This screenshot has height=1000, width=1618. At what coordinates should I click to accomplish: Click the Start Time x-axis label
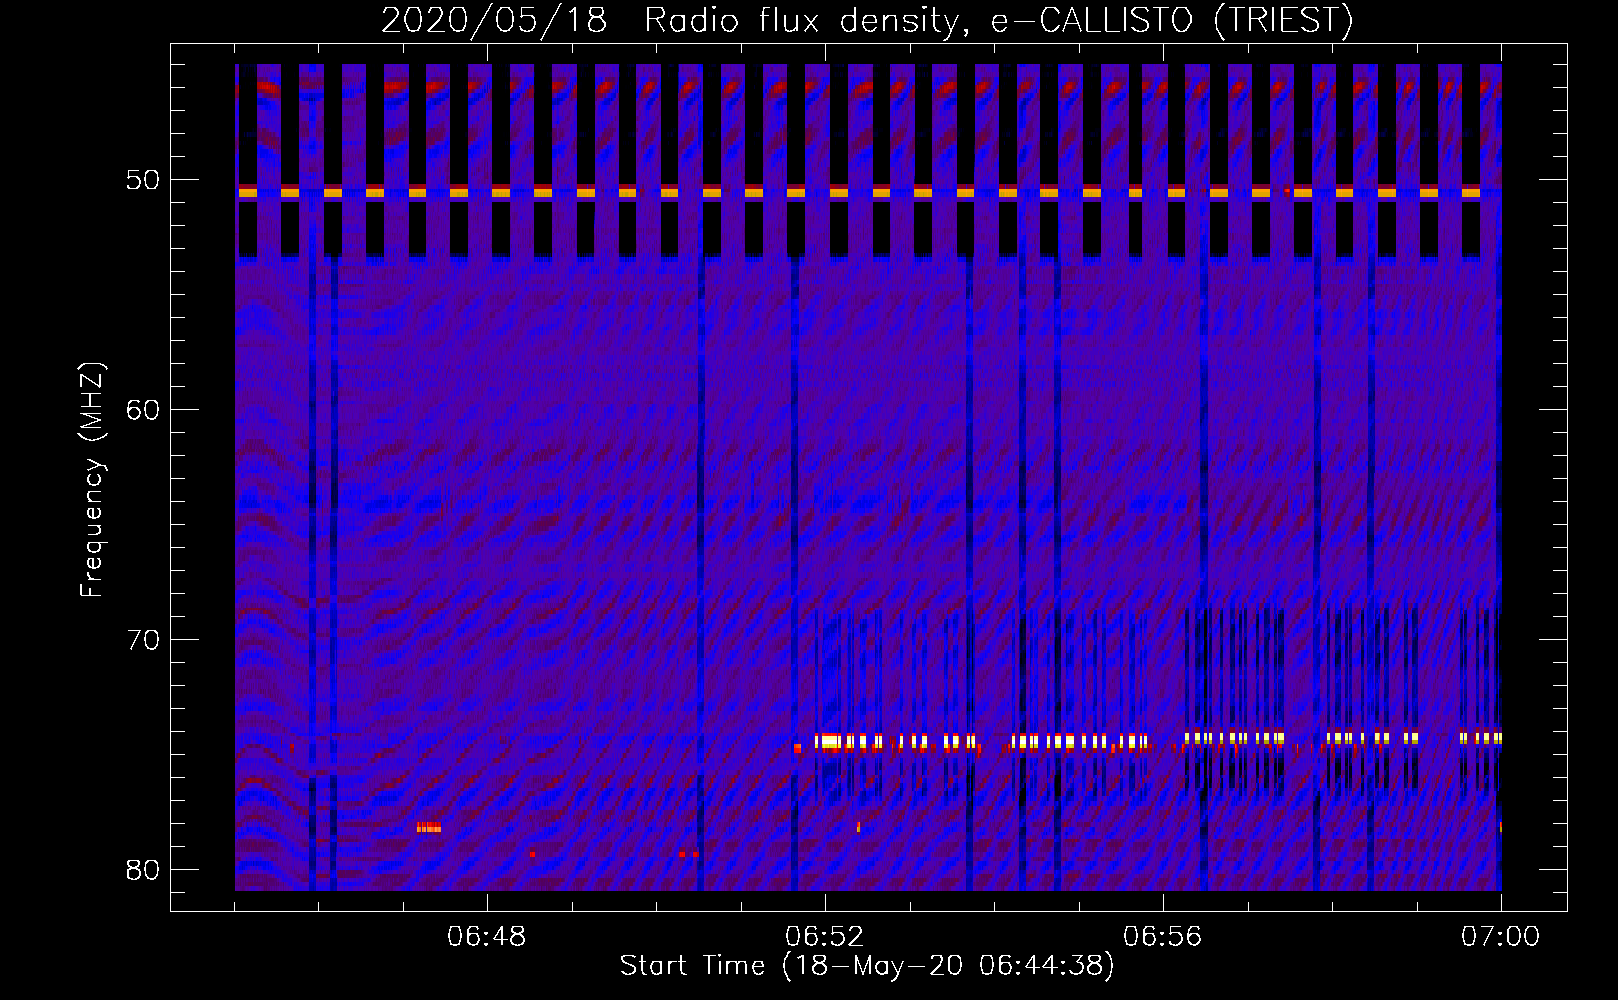point(866,966)
